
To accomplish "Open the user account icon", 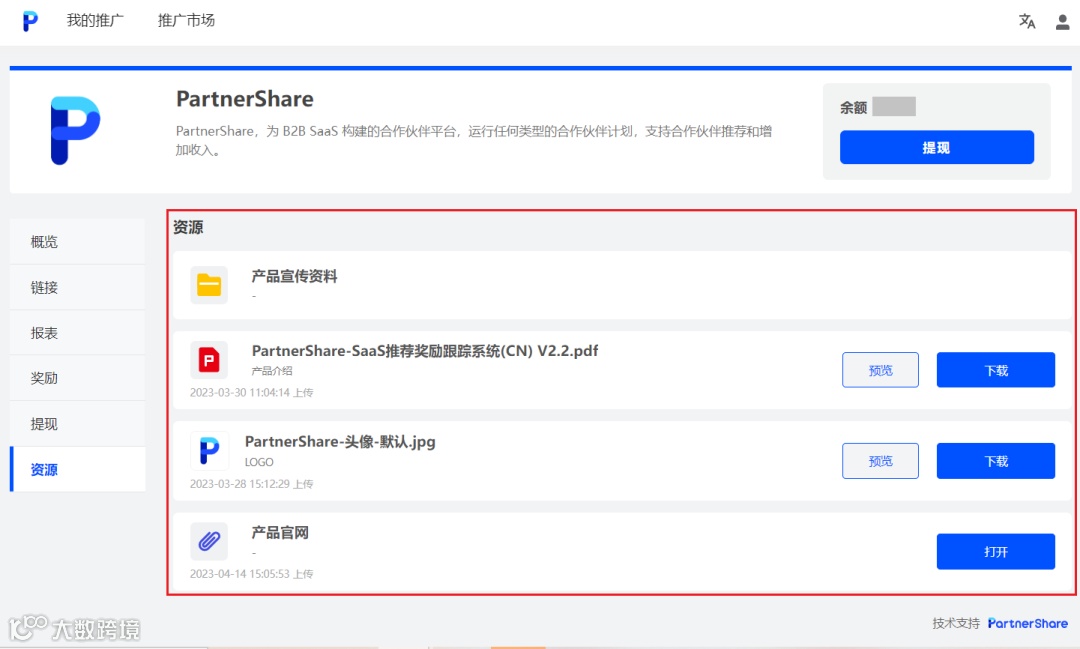I will [x=1063, y=22].
